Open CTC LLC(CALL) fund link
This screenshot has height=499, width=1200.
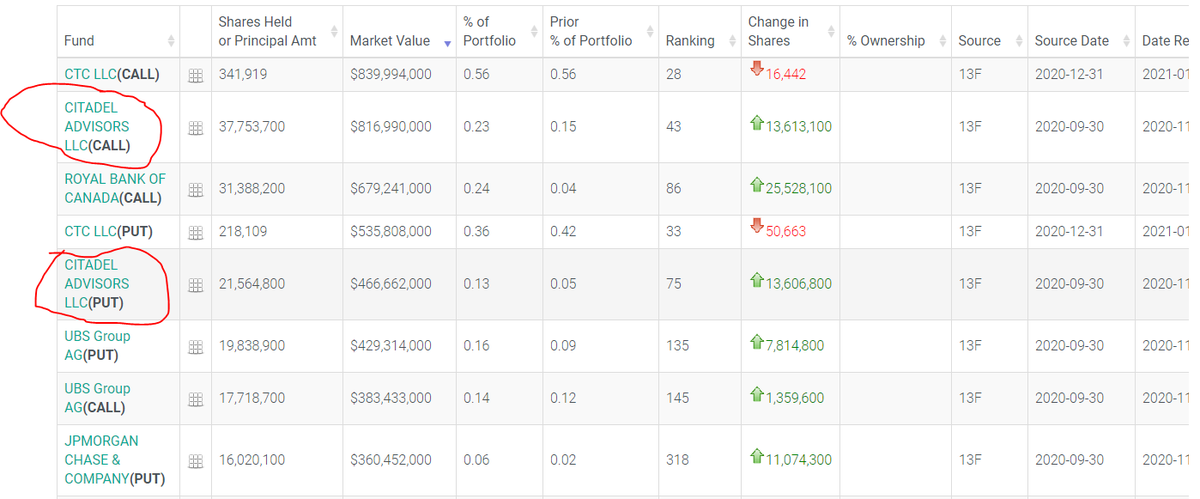(112, 74)
